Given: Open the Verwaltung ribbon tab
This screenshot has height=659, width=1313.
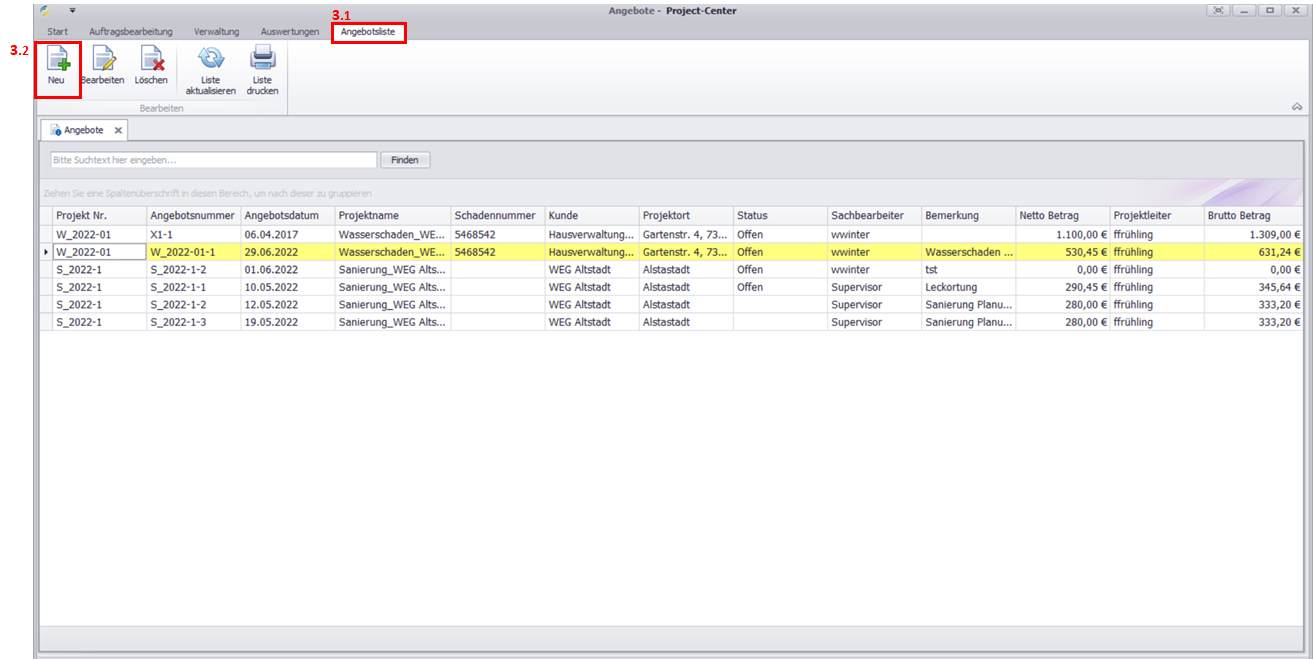Looking at the screenshot, I should [x=216, y=32].
